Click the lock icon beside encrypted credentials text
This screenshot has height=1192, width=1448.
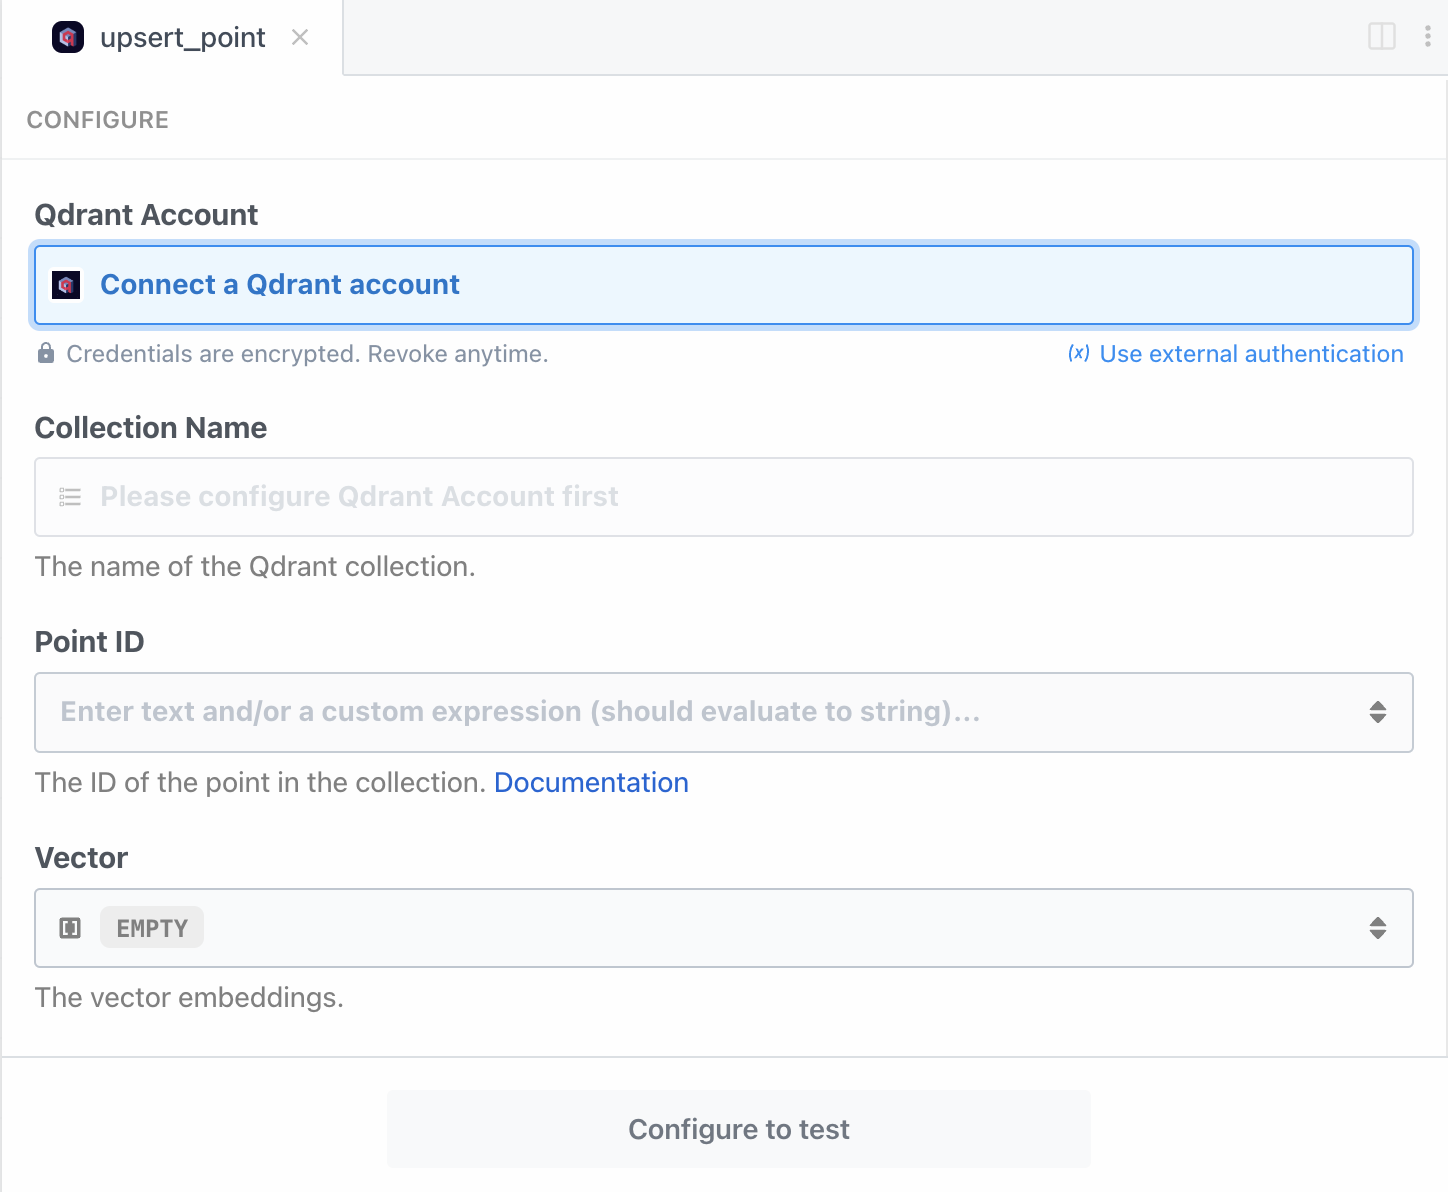(x=45, y=353)
